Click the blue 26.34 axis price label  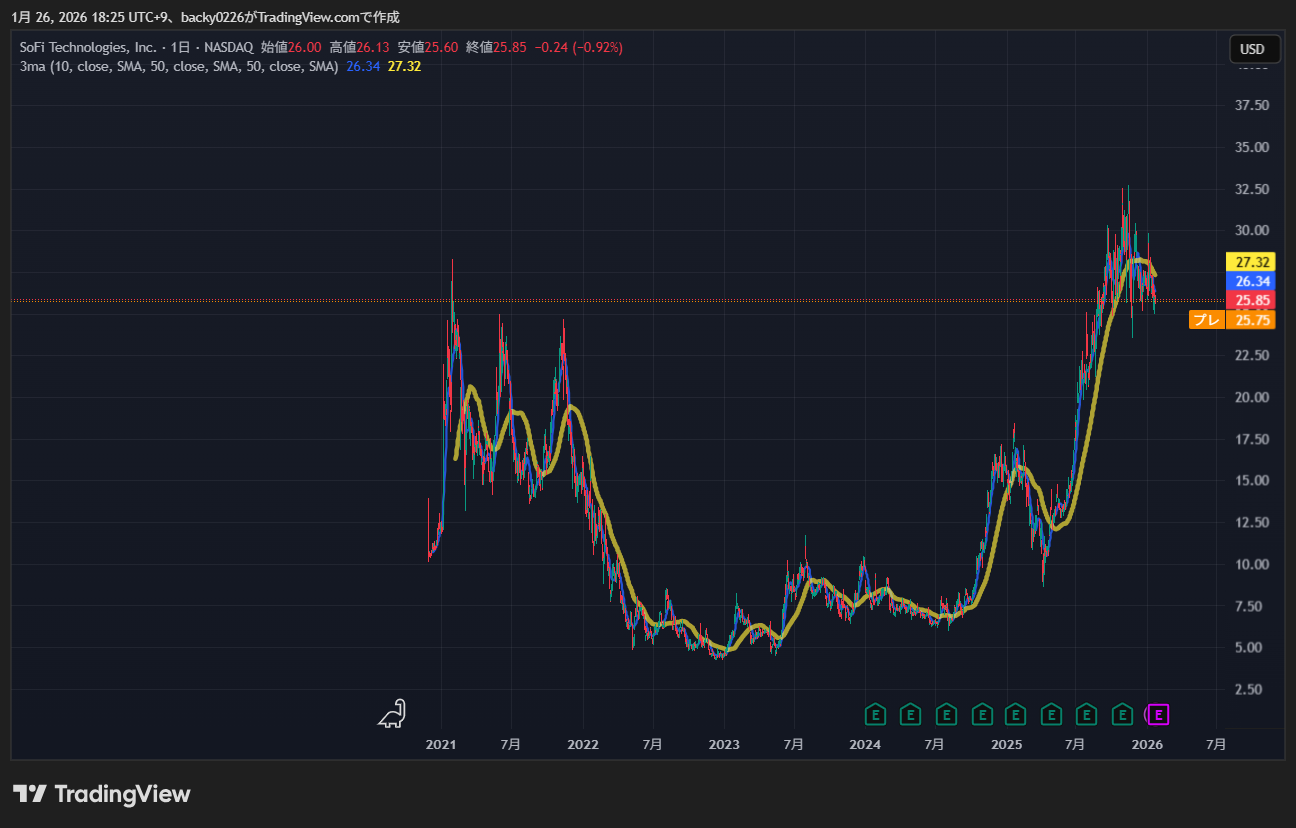click(1253, 281)
